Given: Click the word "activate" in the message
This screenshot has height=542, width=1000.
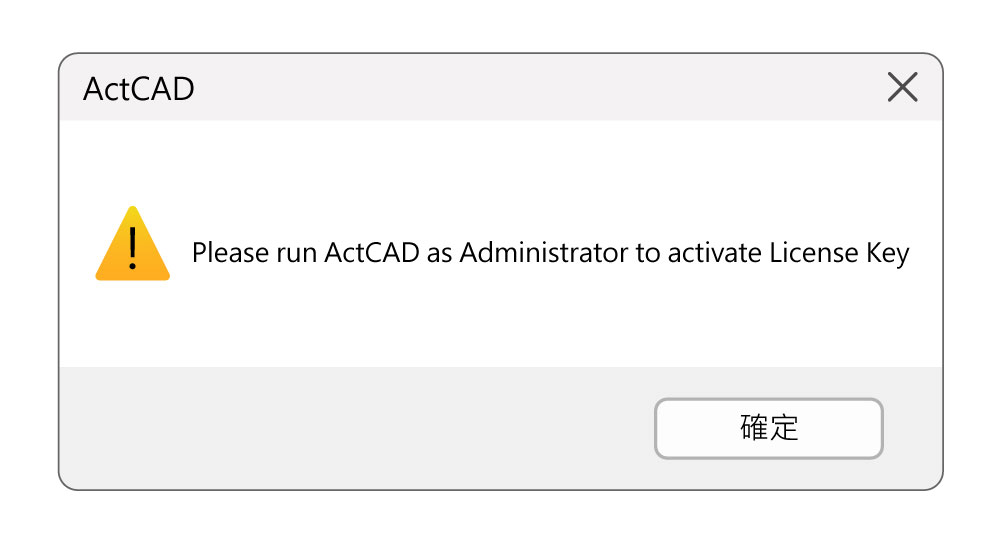Looking at the screenshot, I should [x=715, y=253].
